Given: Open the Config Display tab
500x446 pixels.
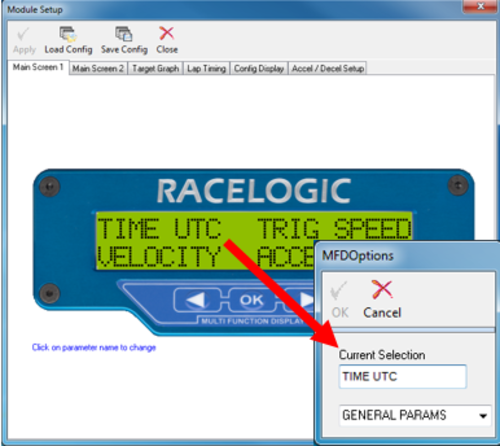Looking at the screenshot, I should point(259,69).
